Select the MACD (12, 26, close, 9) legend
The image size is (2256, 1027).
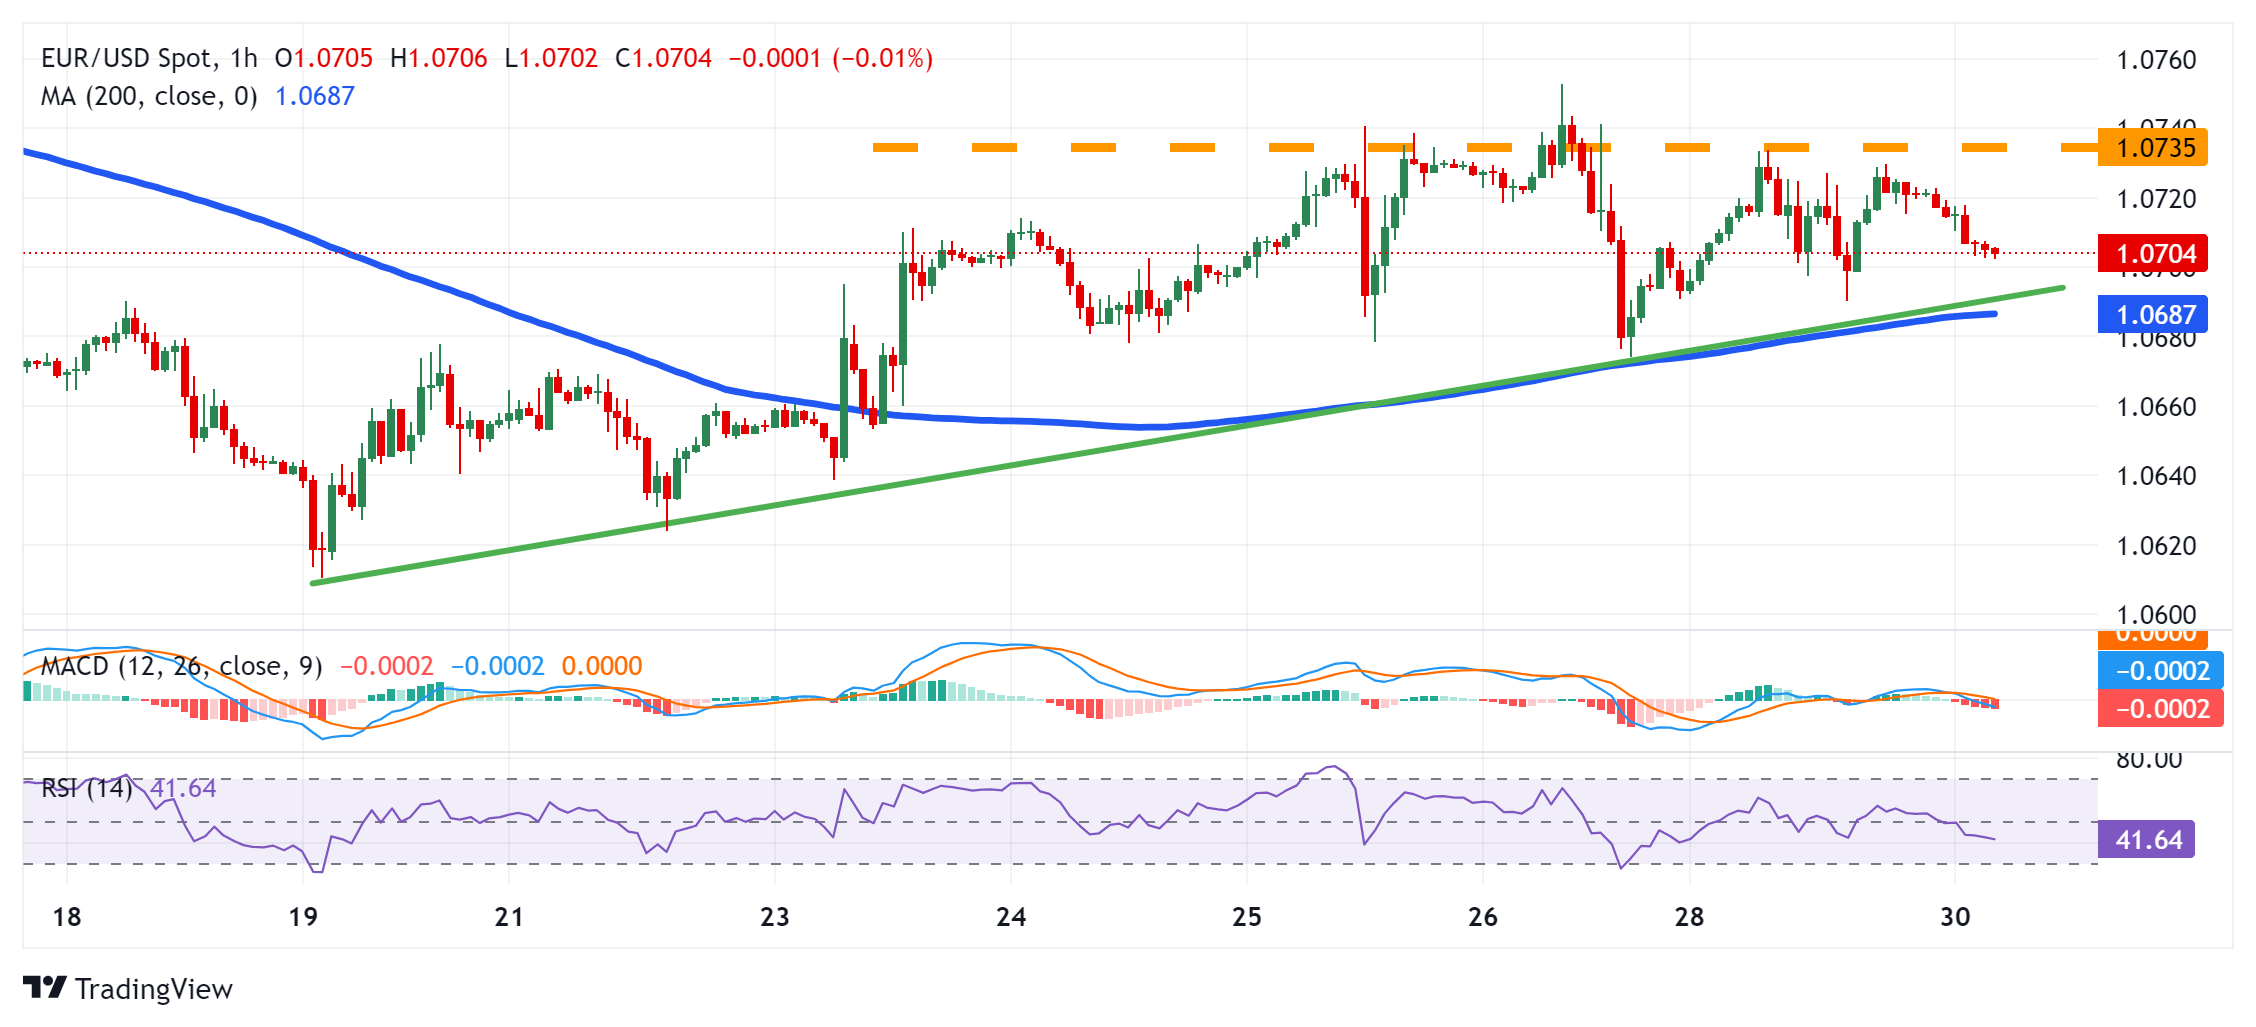[x=181, y=666]
